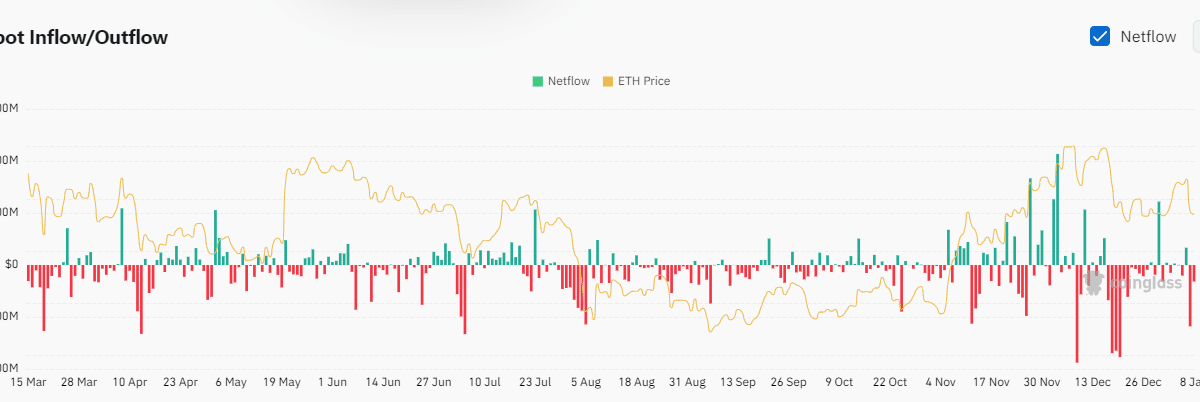Viewport: 1200px width, 402px height.
Task: Click the 15 Mar date label
Action: tap(28, 382)
